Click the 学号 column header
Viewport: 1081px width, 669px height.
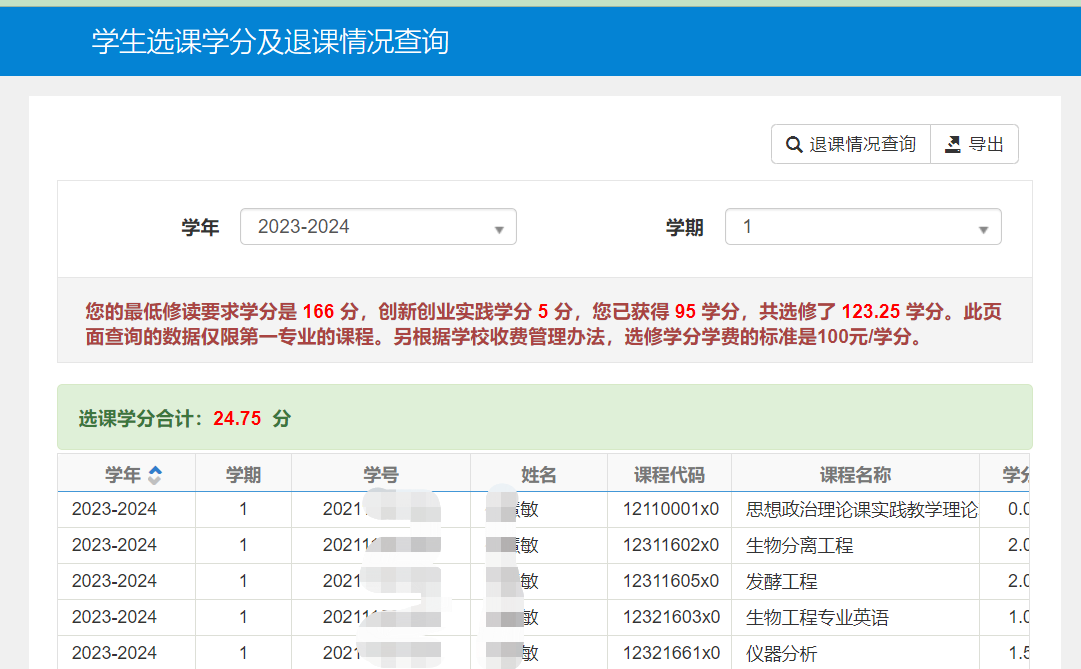point(380,475)
